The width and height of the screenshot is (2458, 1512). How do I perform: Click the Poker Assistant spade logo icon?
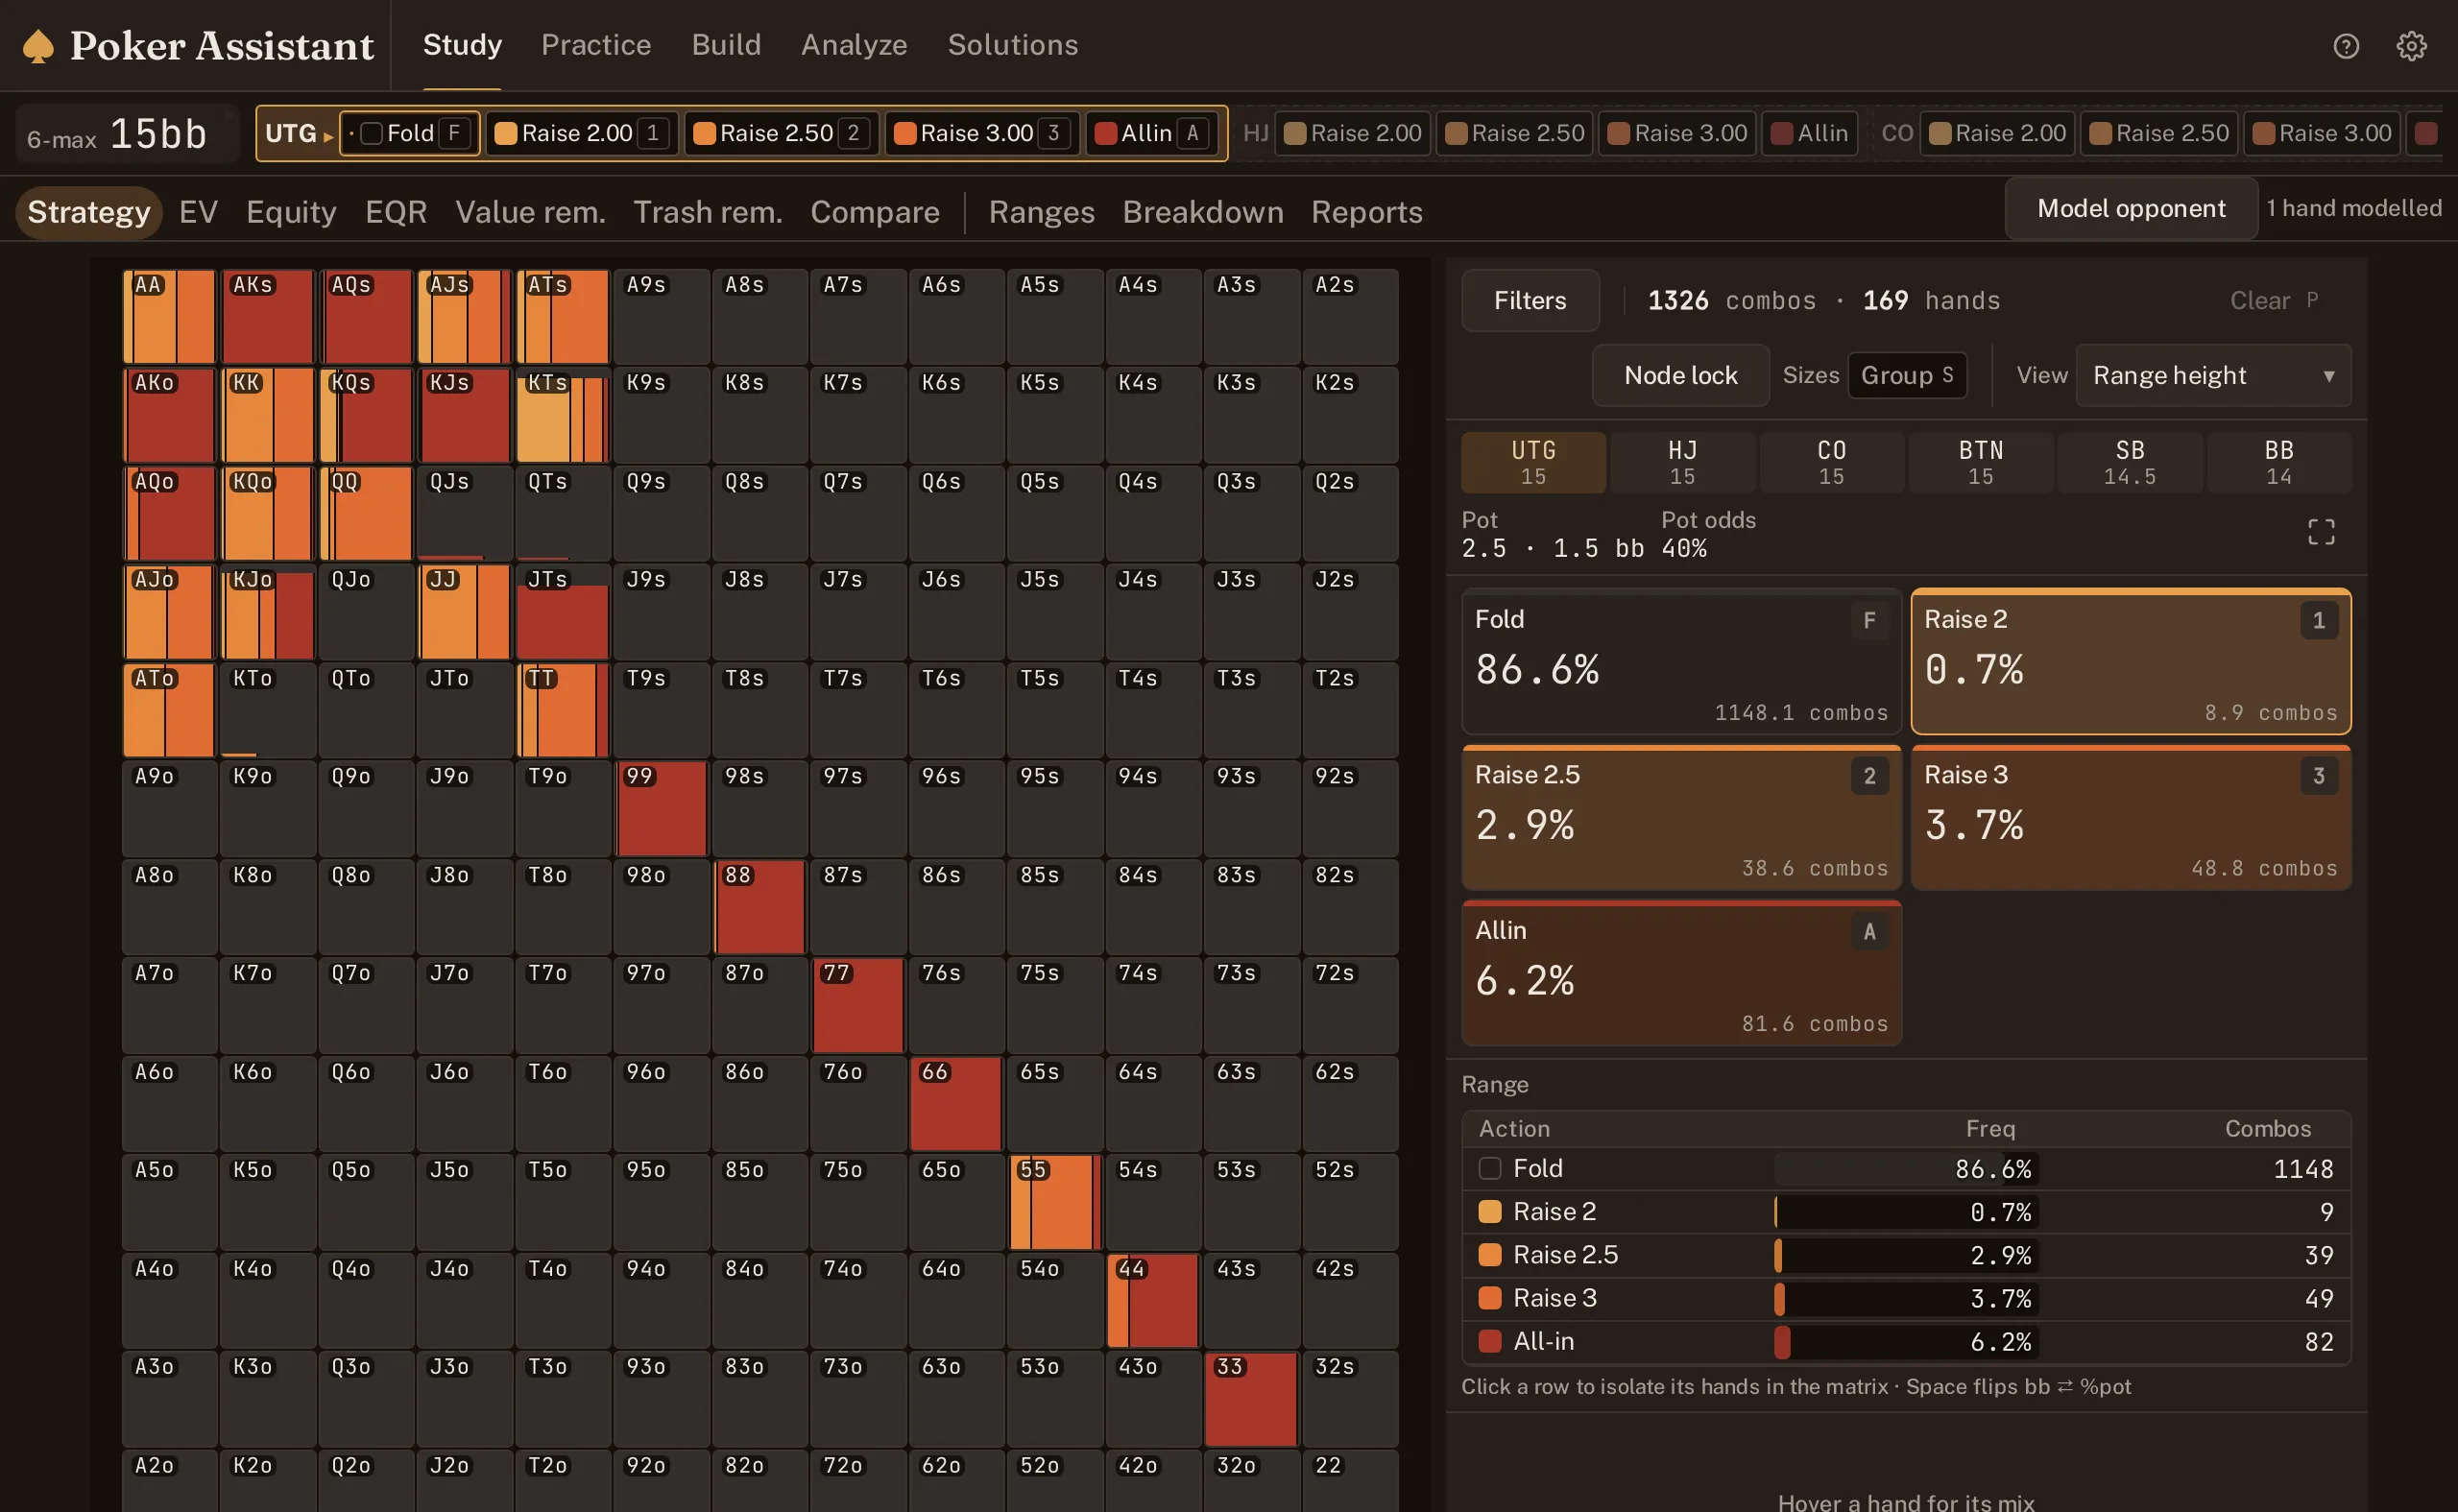pyautogui.click(x=38, y=46)
